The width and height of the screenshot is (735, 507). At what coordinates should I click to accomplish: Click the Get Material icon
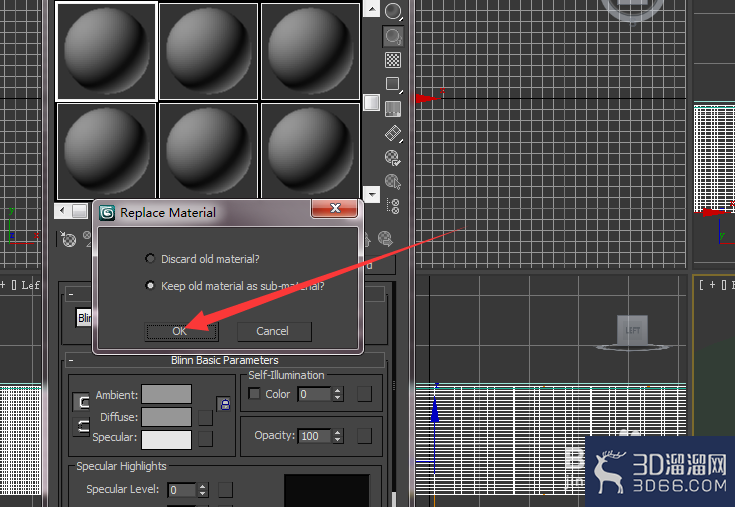pyautogui.click(x=68, y=239)
